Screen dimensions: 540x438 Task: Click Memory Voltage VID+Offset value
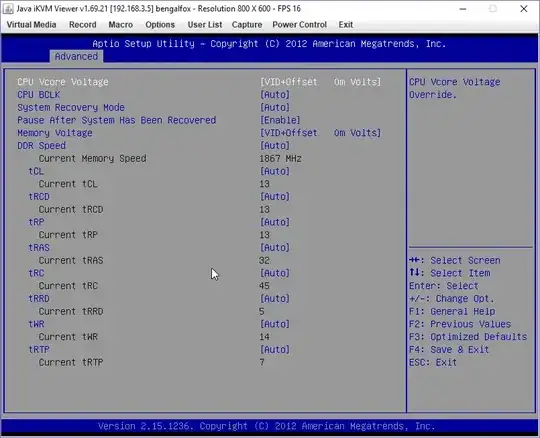(x=320, y=133)
